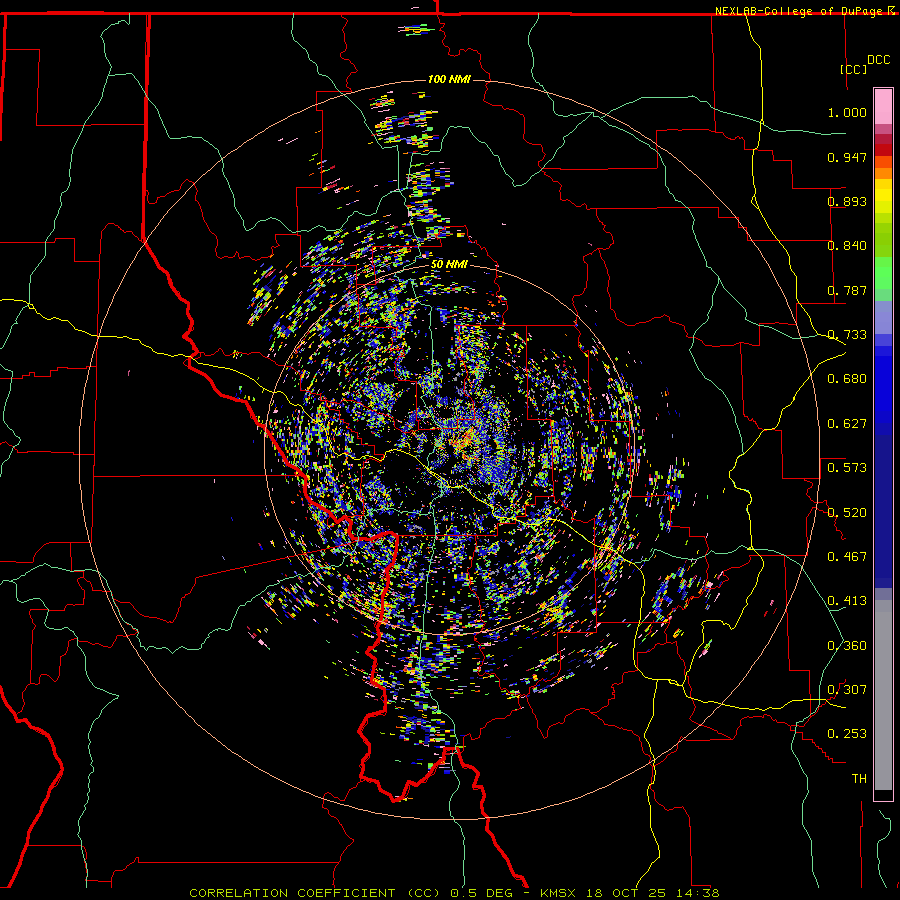Image resolution: width=900 pixels, height=900 pixels.
Task: Click the 0.307 scale value
Action: (x=847, y=690)
